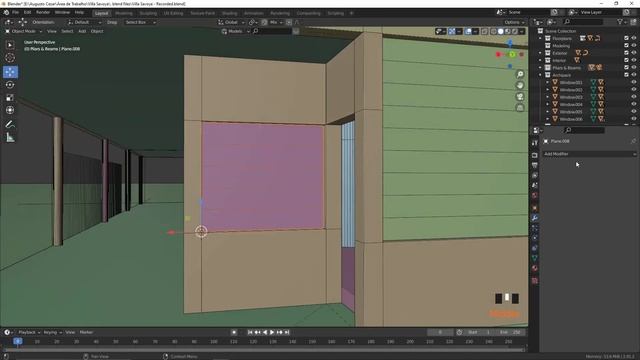Jump to the timeline start frame
This screenshot has height=360, width=640.
click(x=250, y=332)
